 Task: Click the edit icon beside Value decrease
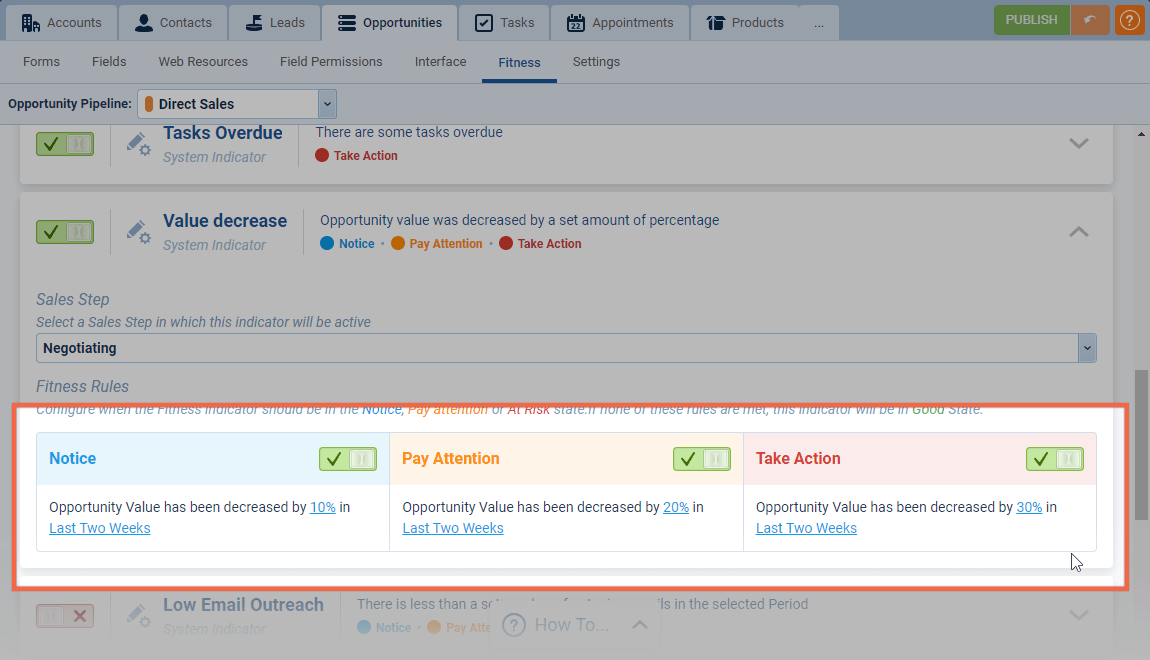pyautogui.click(x=138, y=232)
